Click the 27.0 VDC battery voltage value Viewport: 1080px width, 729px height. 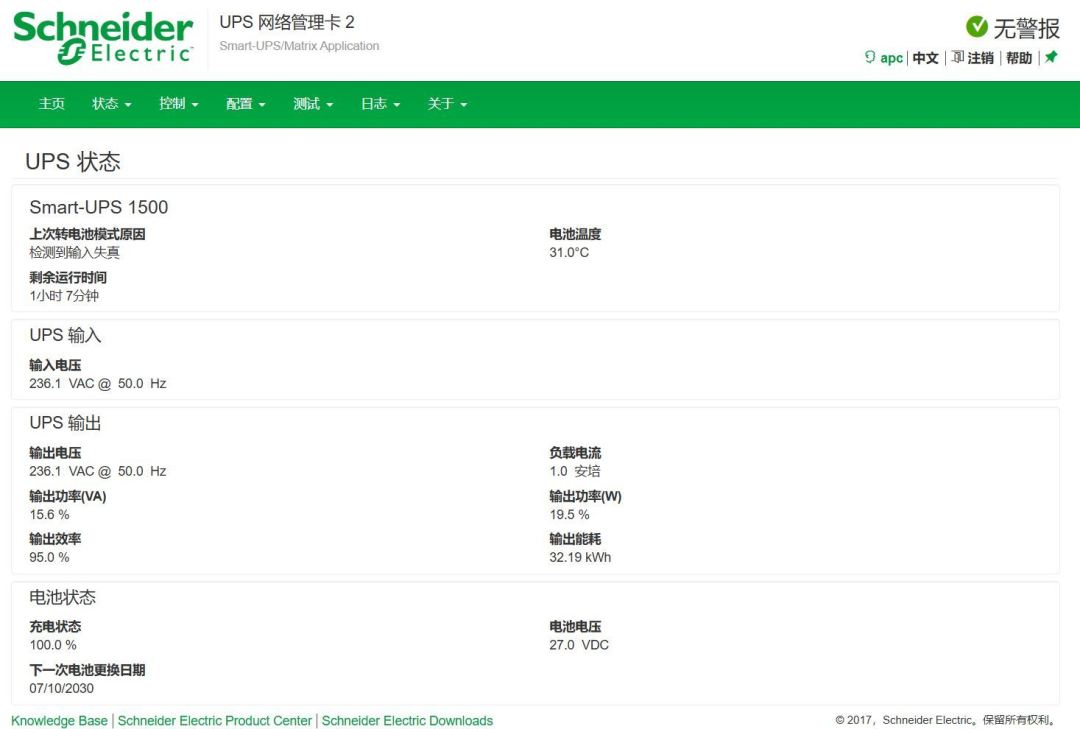click(579, 646)
